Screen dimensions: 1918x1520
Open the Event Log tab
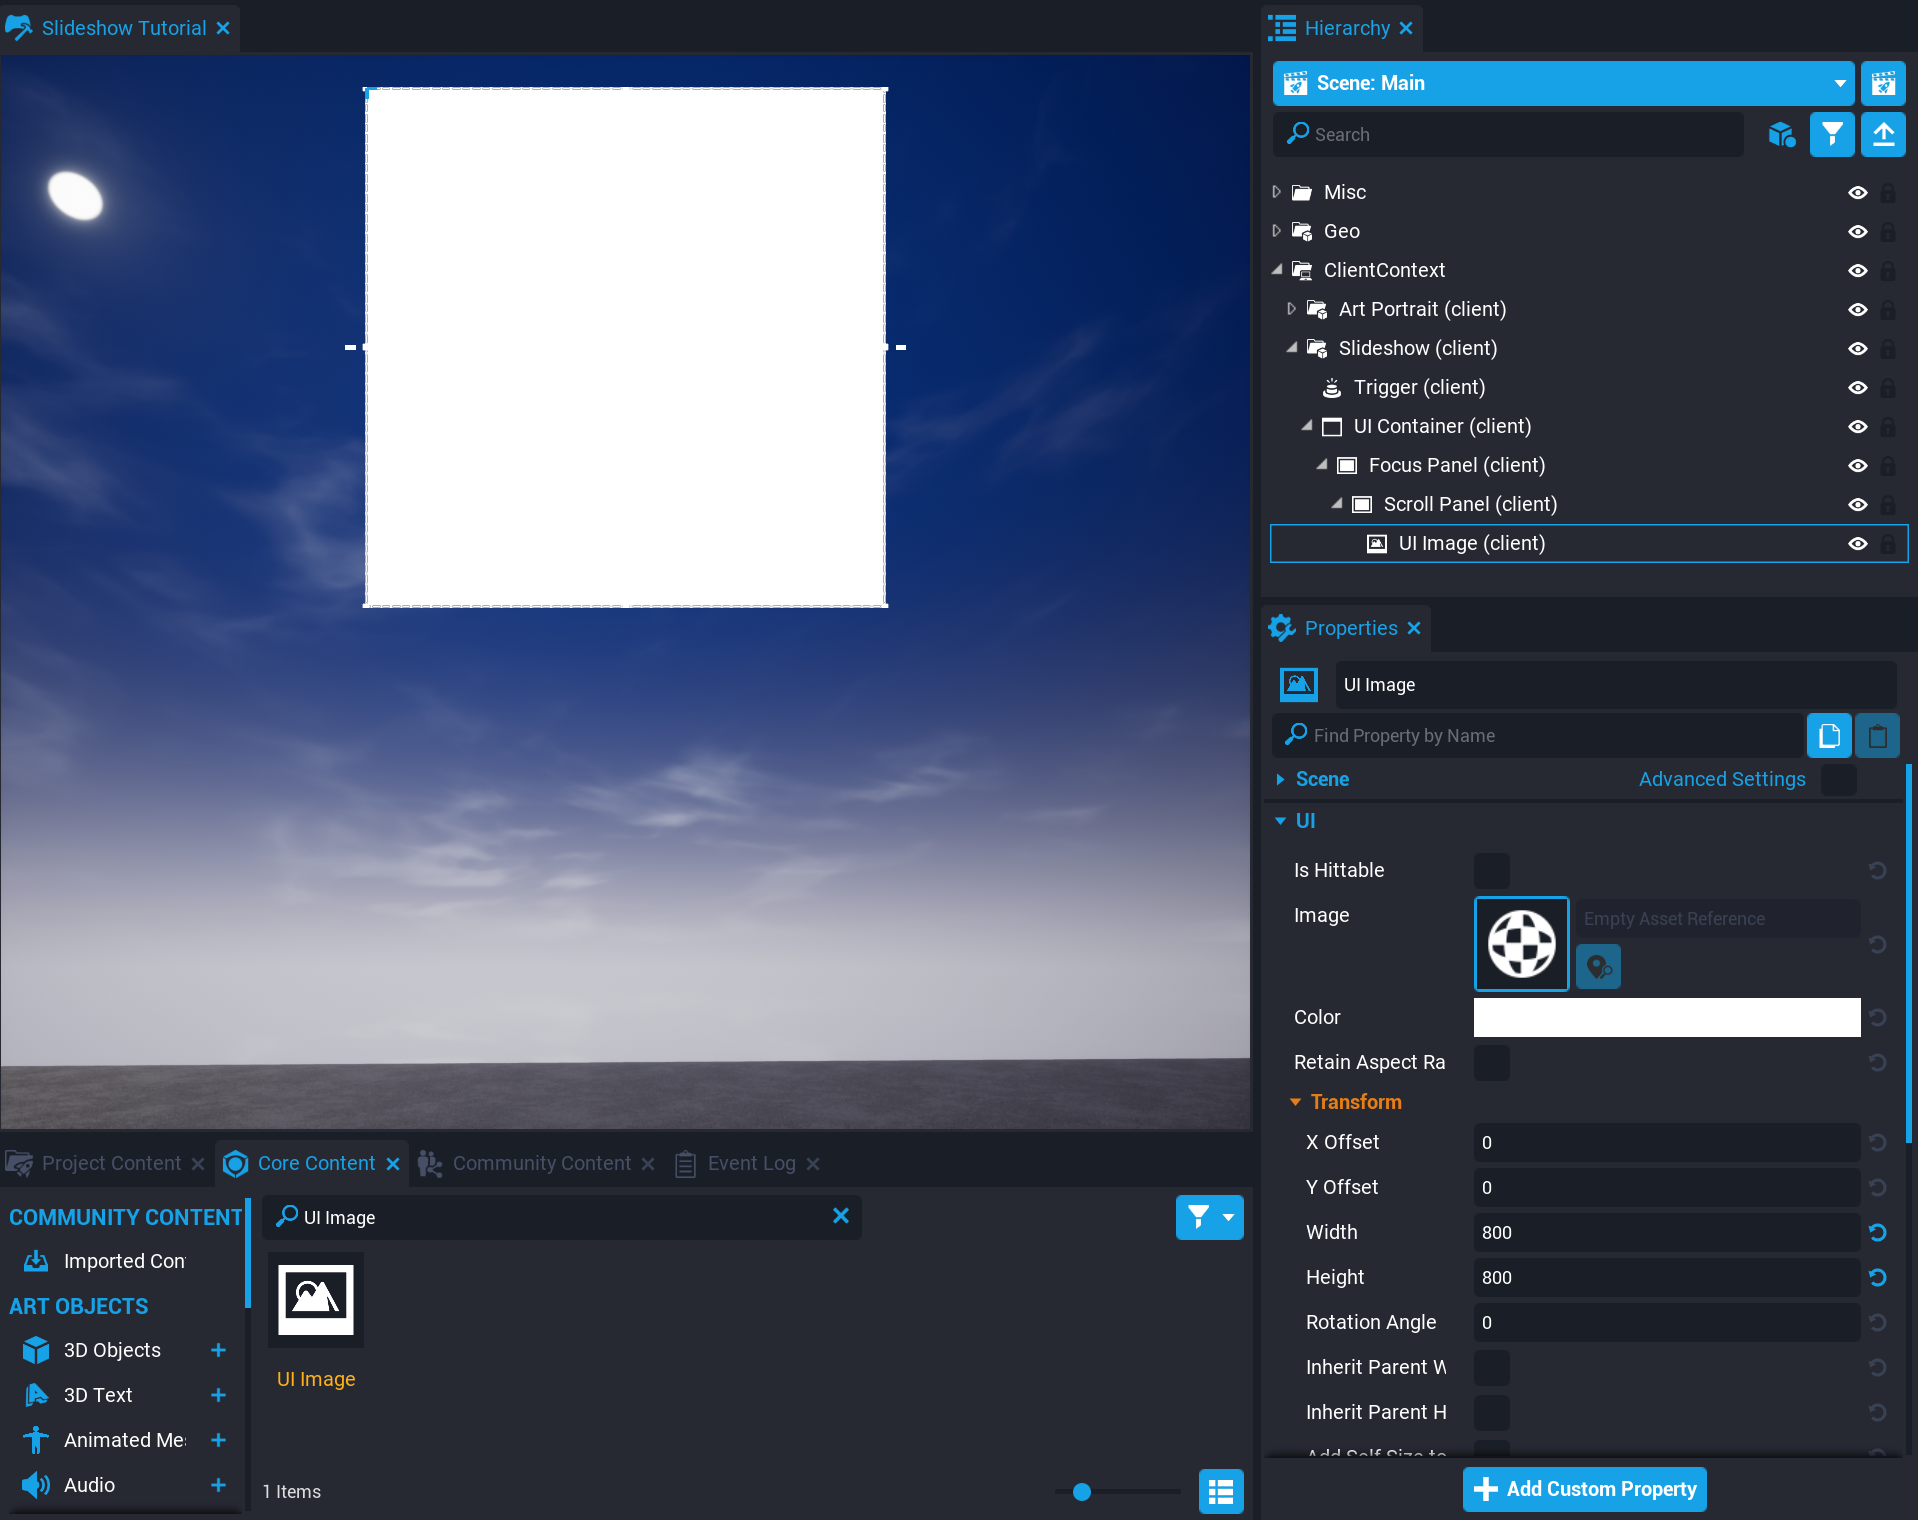point(751,1164)
